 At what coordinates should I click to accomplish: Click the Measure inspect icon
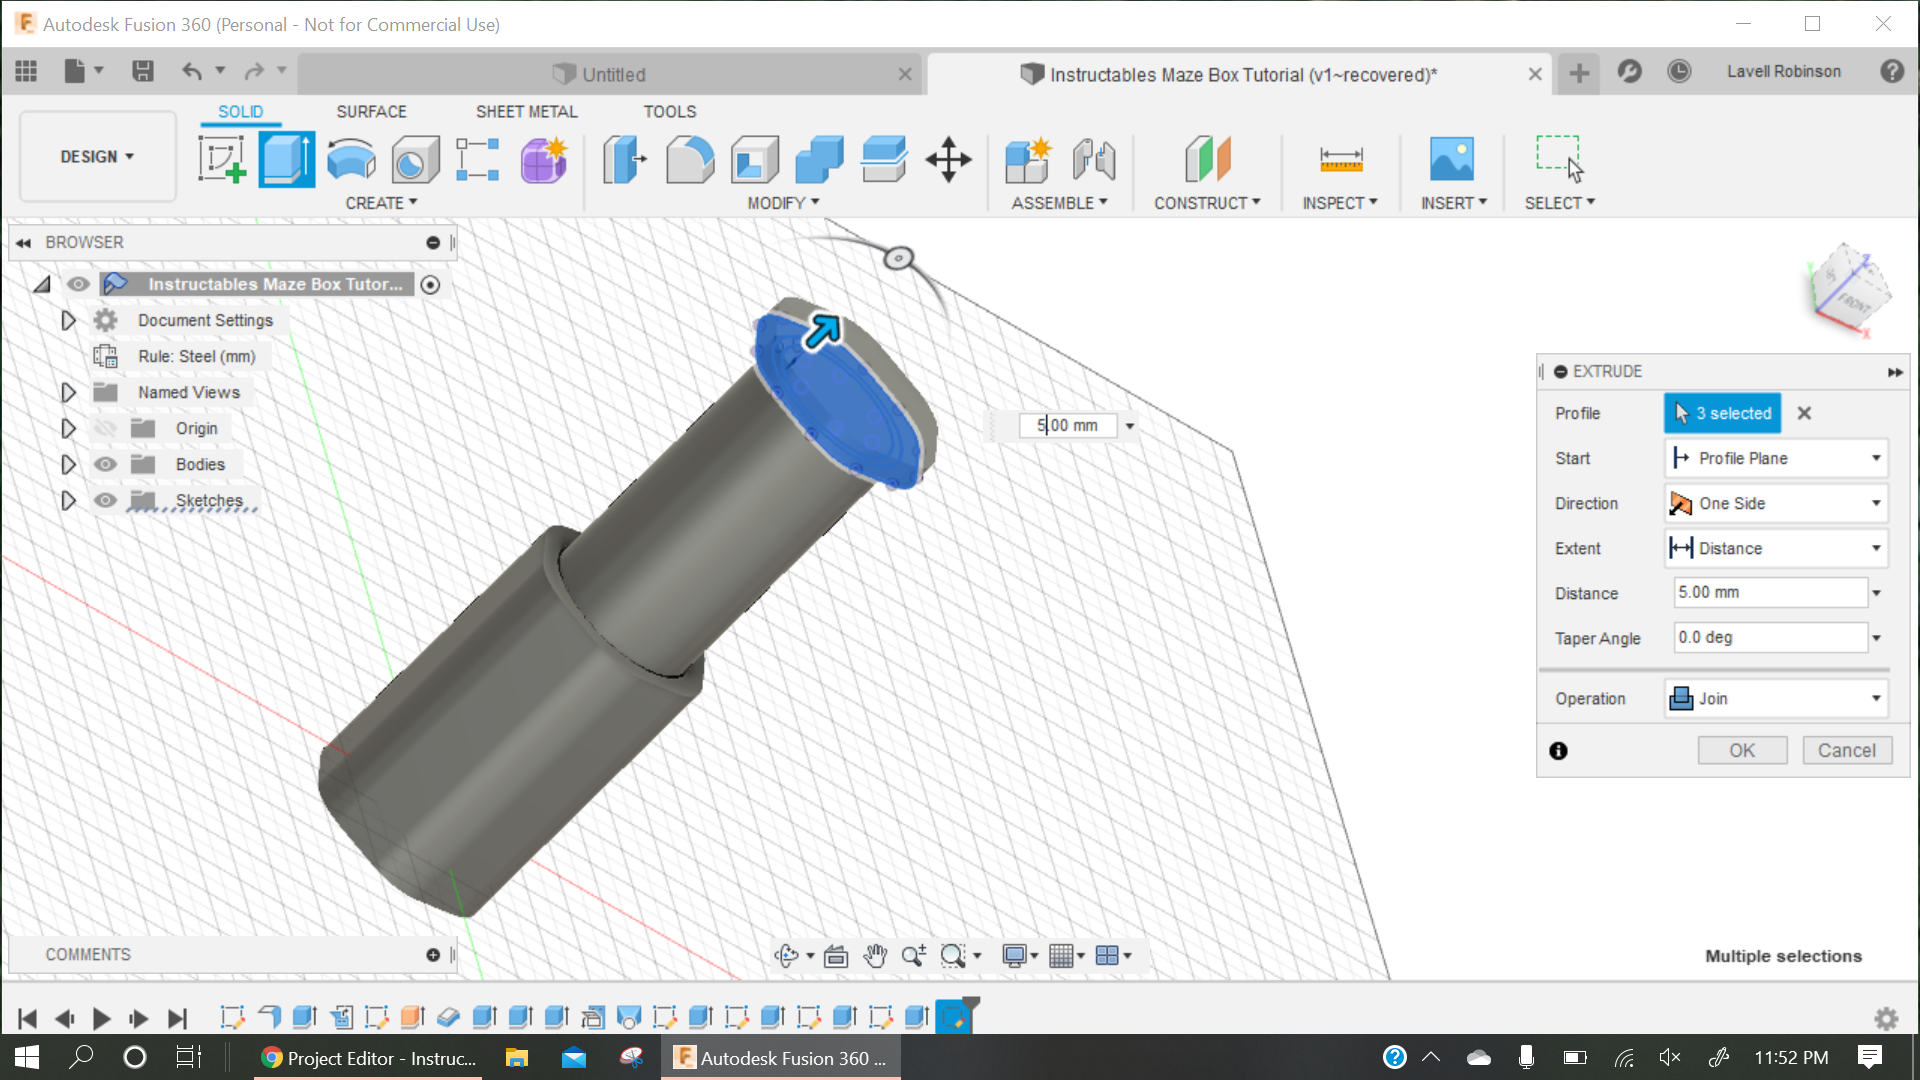click(1341, 160)
